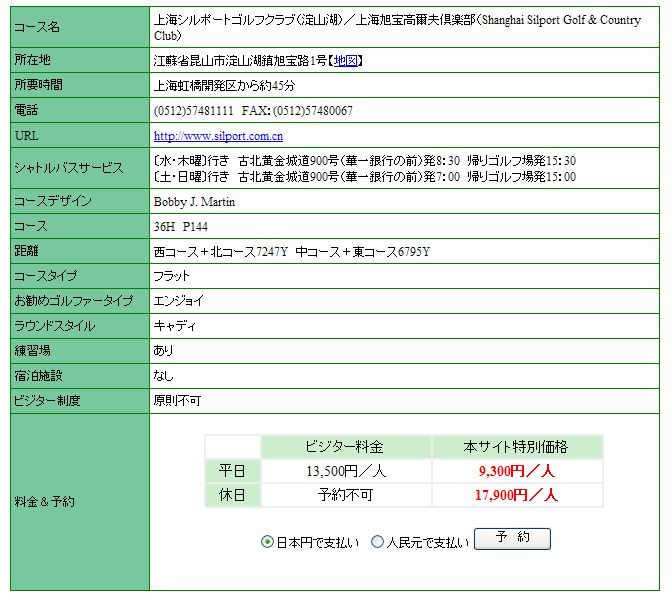This screenshot has width=672, height=600.
Task: Click the 宿泊施設 value なし
Action: tap(163, 376)
